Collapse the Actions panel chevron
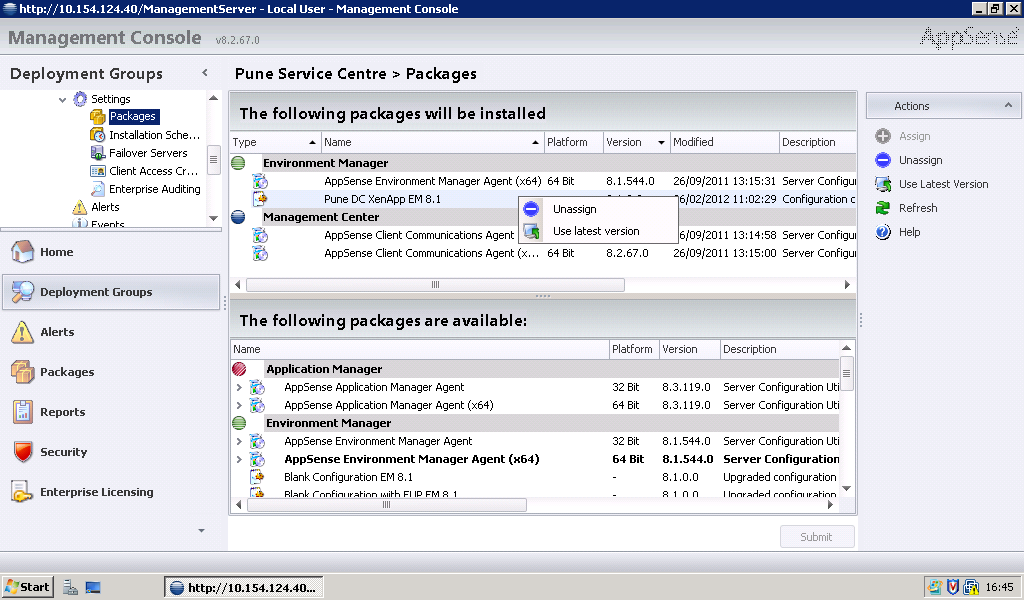 pyautogui.click(x=1008, y=105)
